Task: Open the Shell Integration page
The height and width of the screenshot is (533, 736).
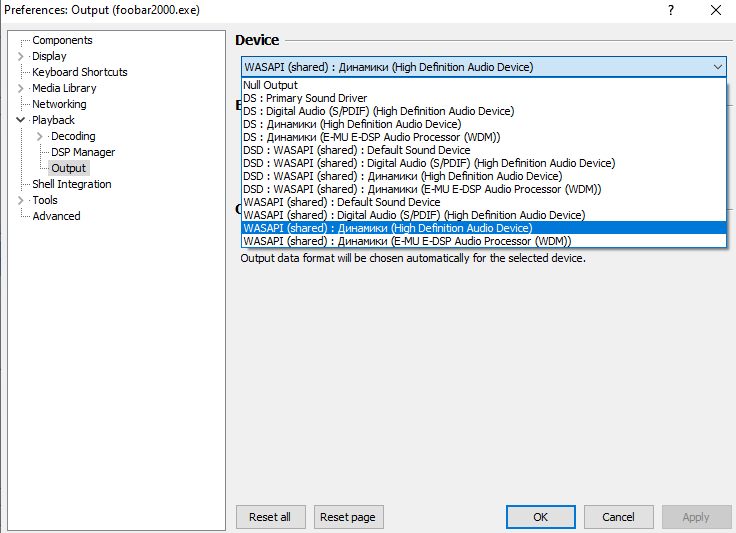Action: point(71,184)
